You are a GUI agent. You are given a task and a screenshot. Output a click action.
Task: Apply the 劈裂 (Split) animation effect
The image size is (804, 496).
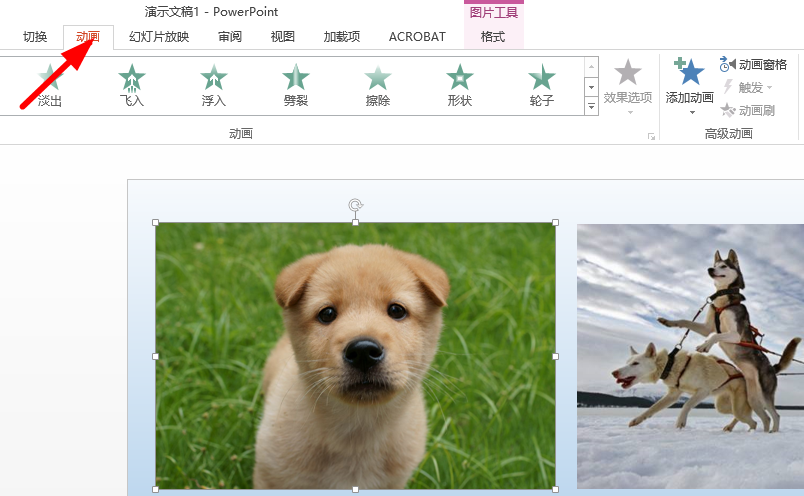(296, 86)
